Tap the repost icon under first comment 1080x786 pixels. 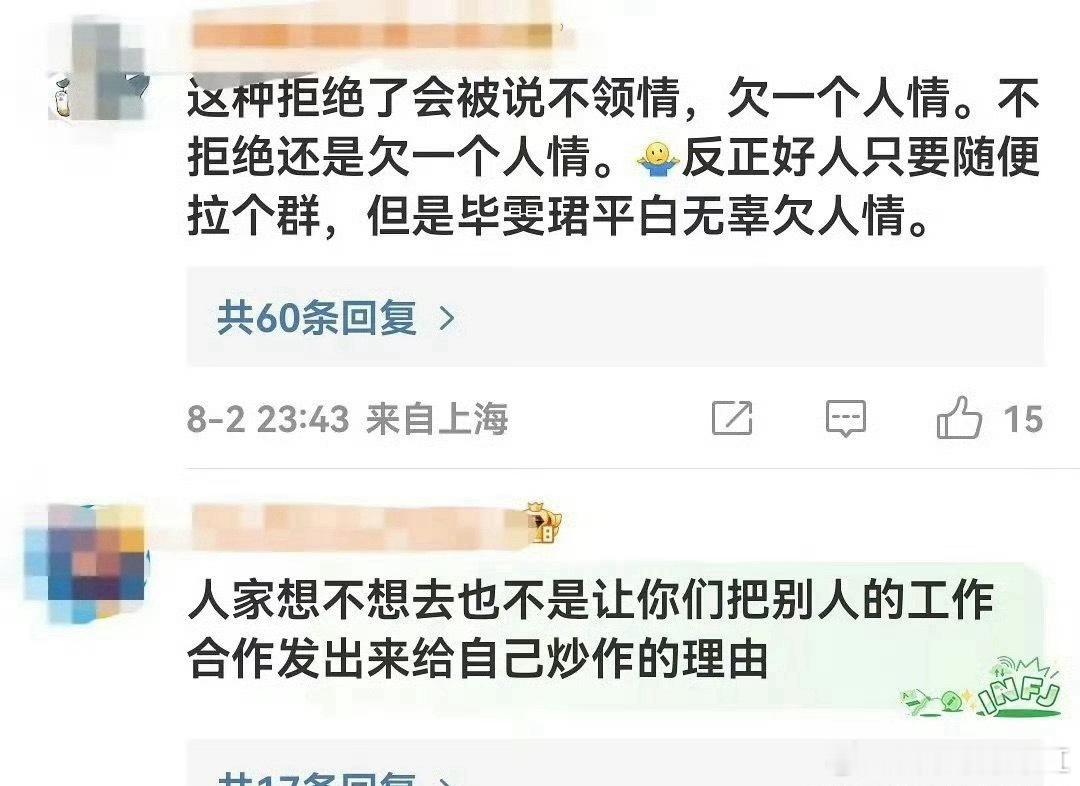coord(731,417)
